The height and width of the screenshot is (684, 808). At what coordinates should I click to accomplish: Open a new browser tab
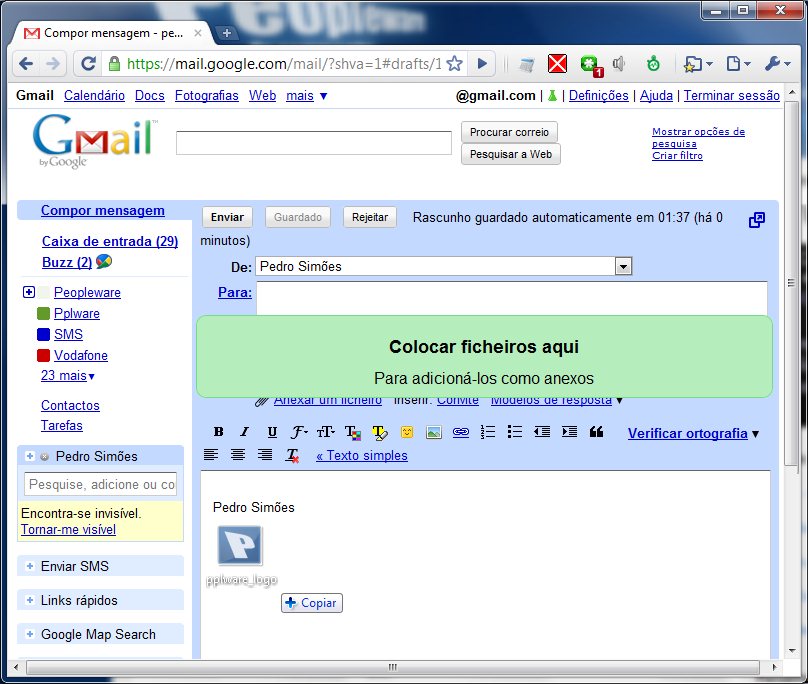pos(226,34)
